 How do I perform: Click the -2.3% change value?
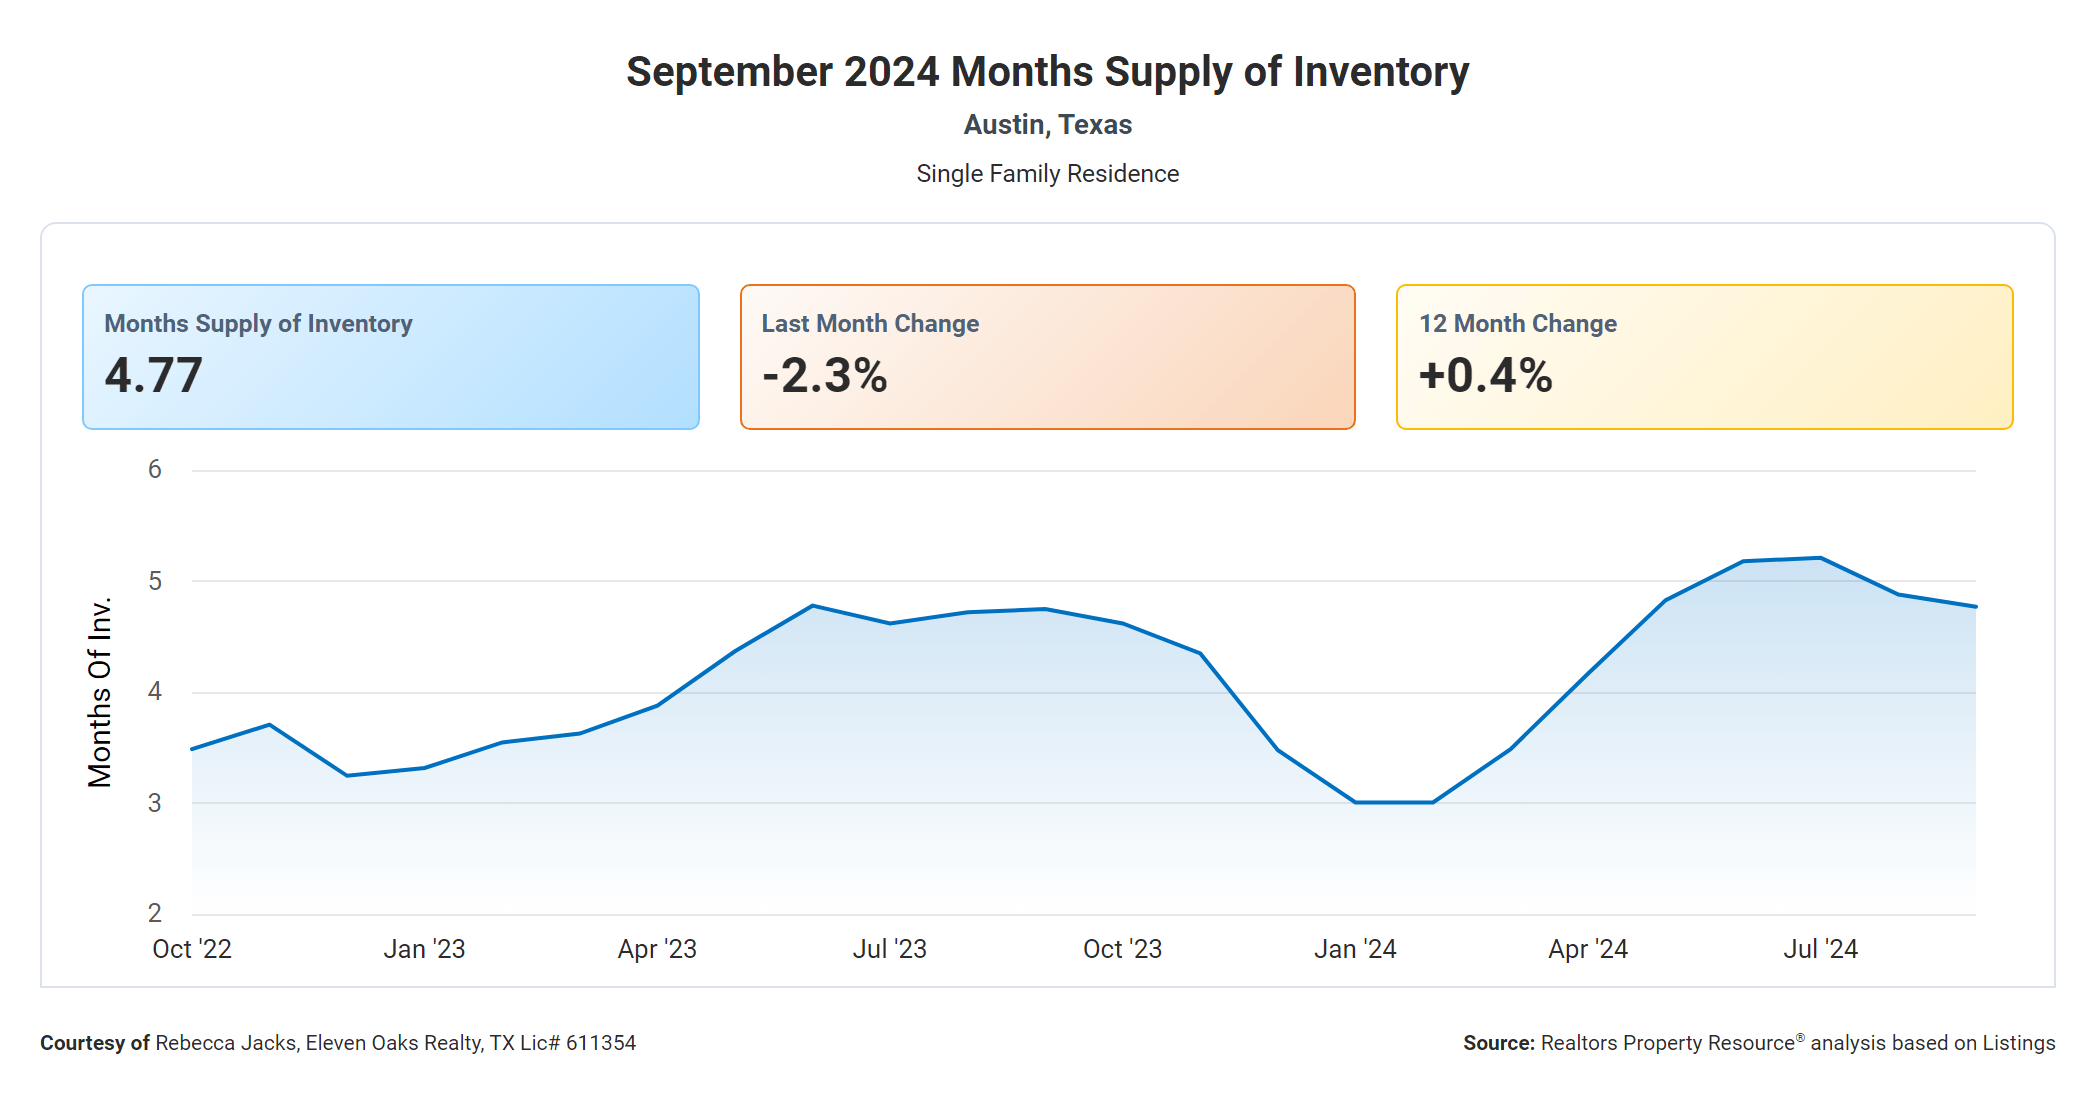pos(825,376)
